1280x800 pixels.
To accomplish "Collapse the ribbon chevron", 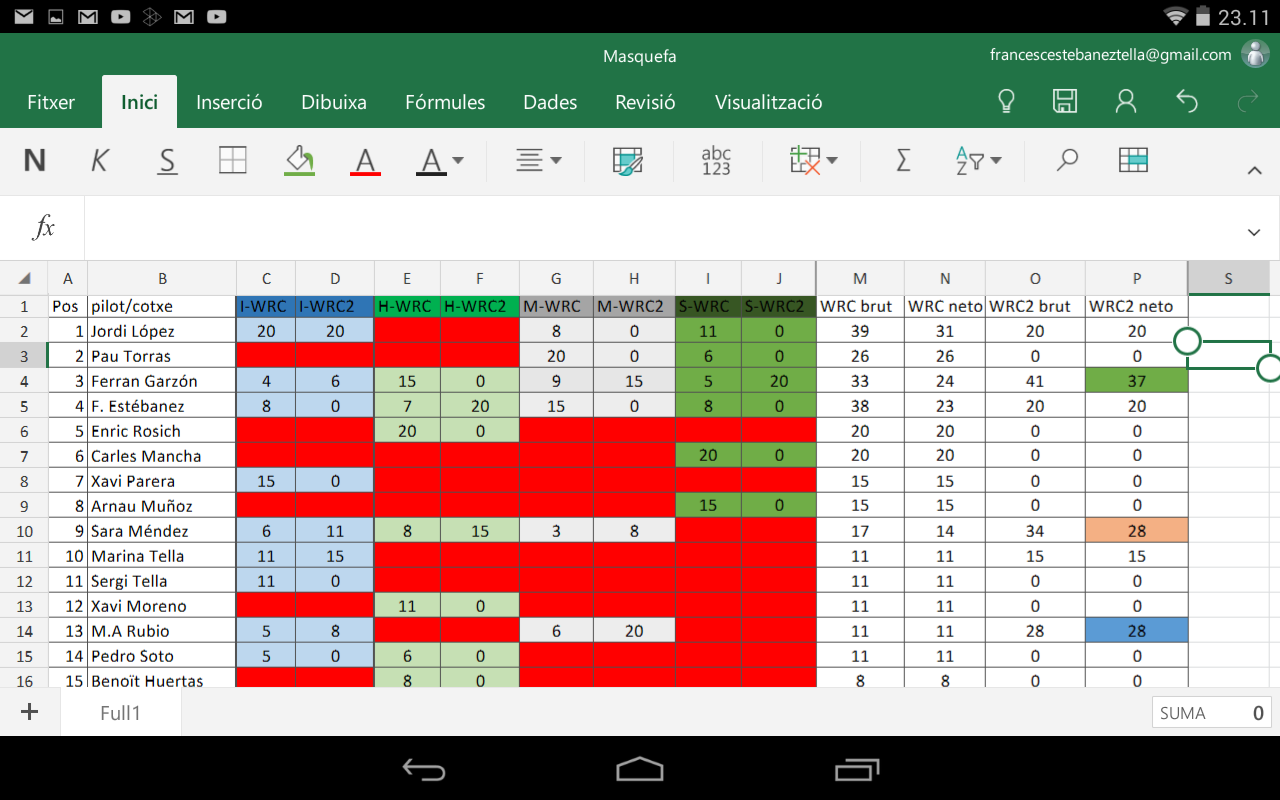I will point(1254,171).
